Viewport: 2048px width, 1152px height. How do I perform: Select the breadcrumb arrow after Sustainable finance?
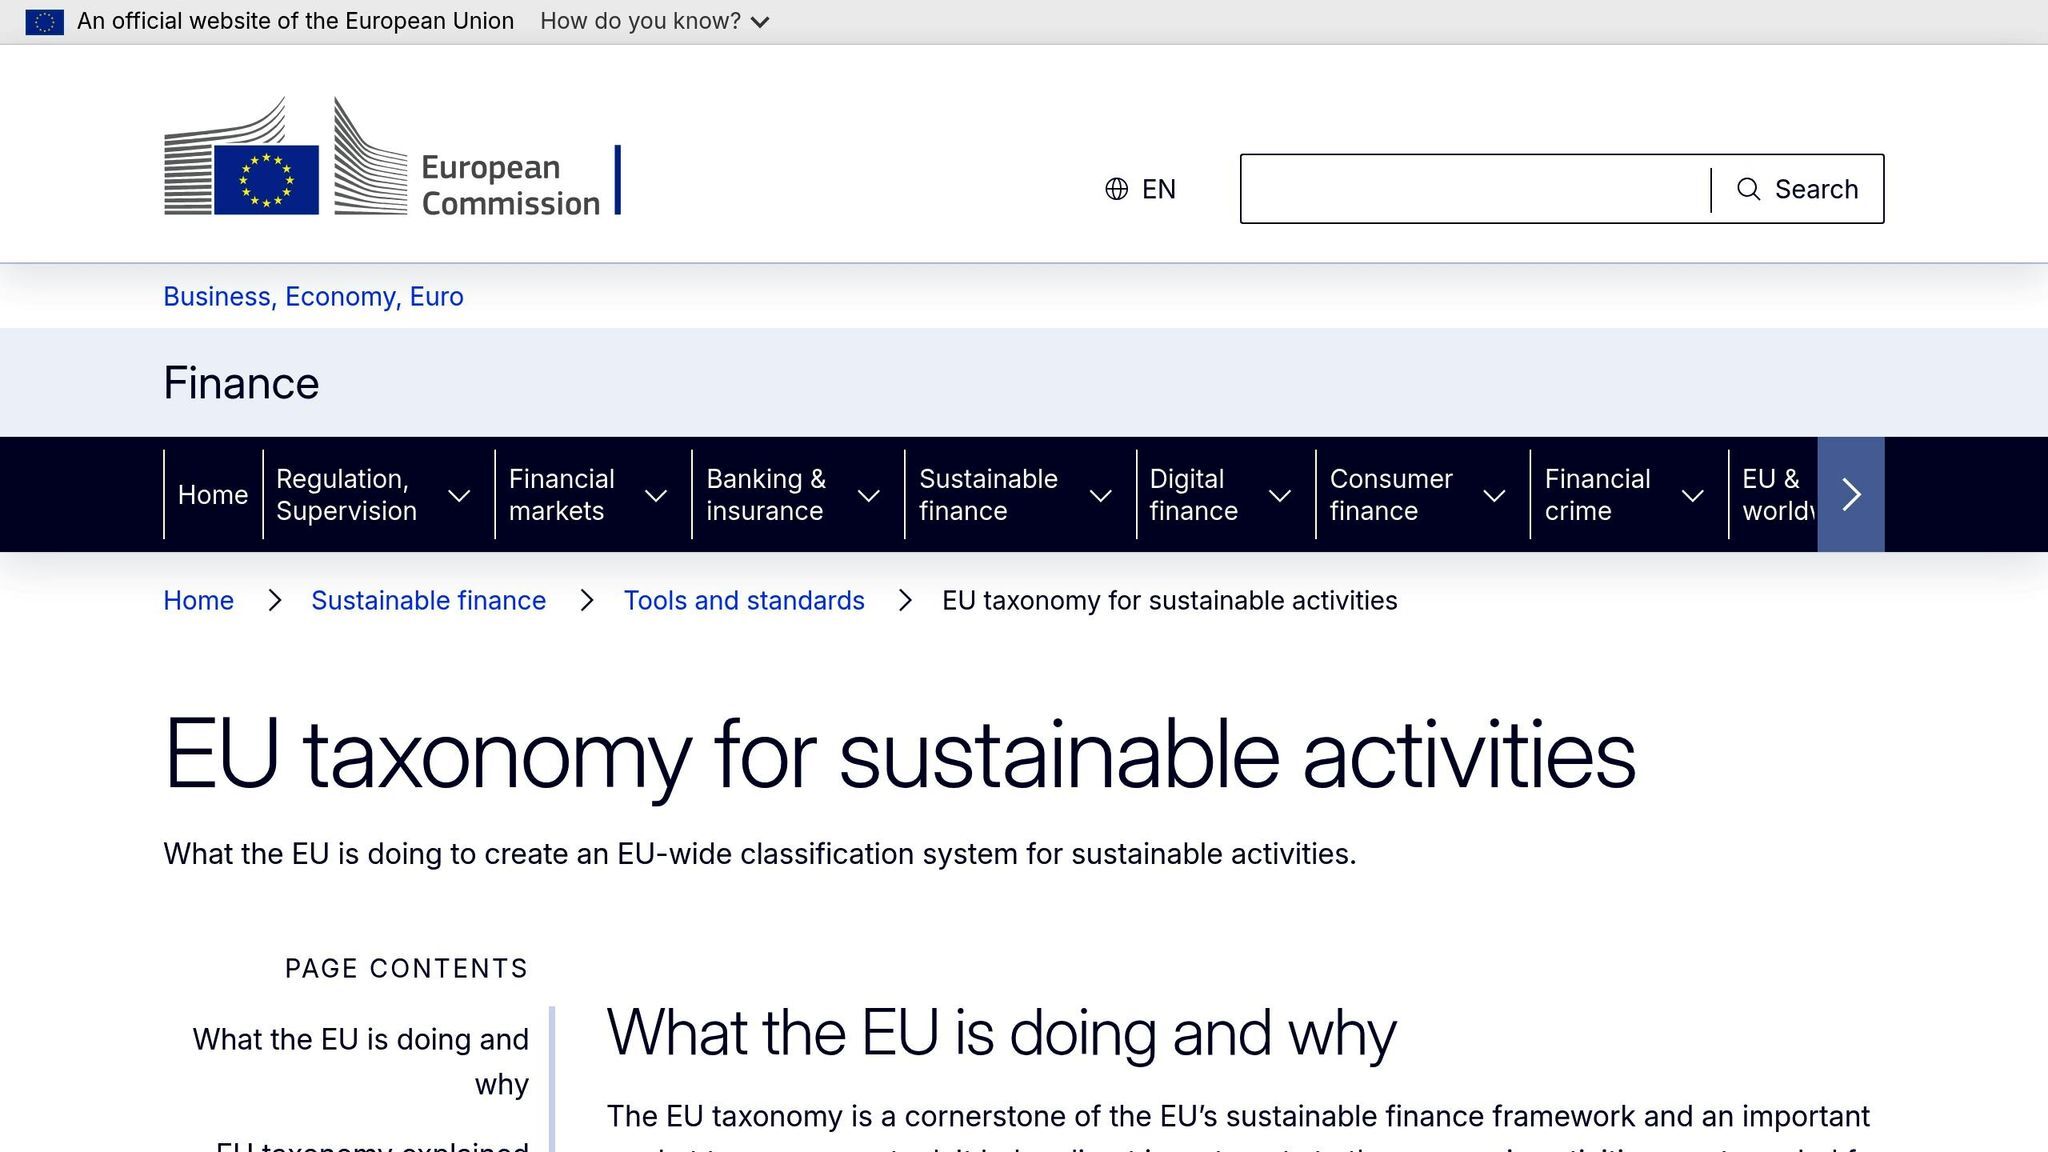(x=585, y=600)
